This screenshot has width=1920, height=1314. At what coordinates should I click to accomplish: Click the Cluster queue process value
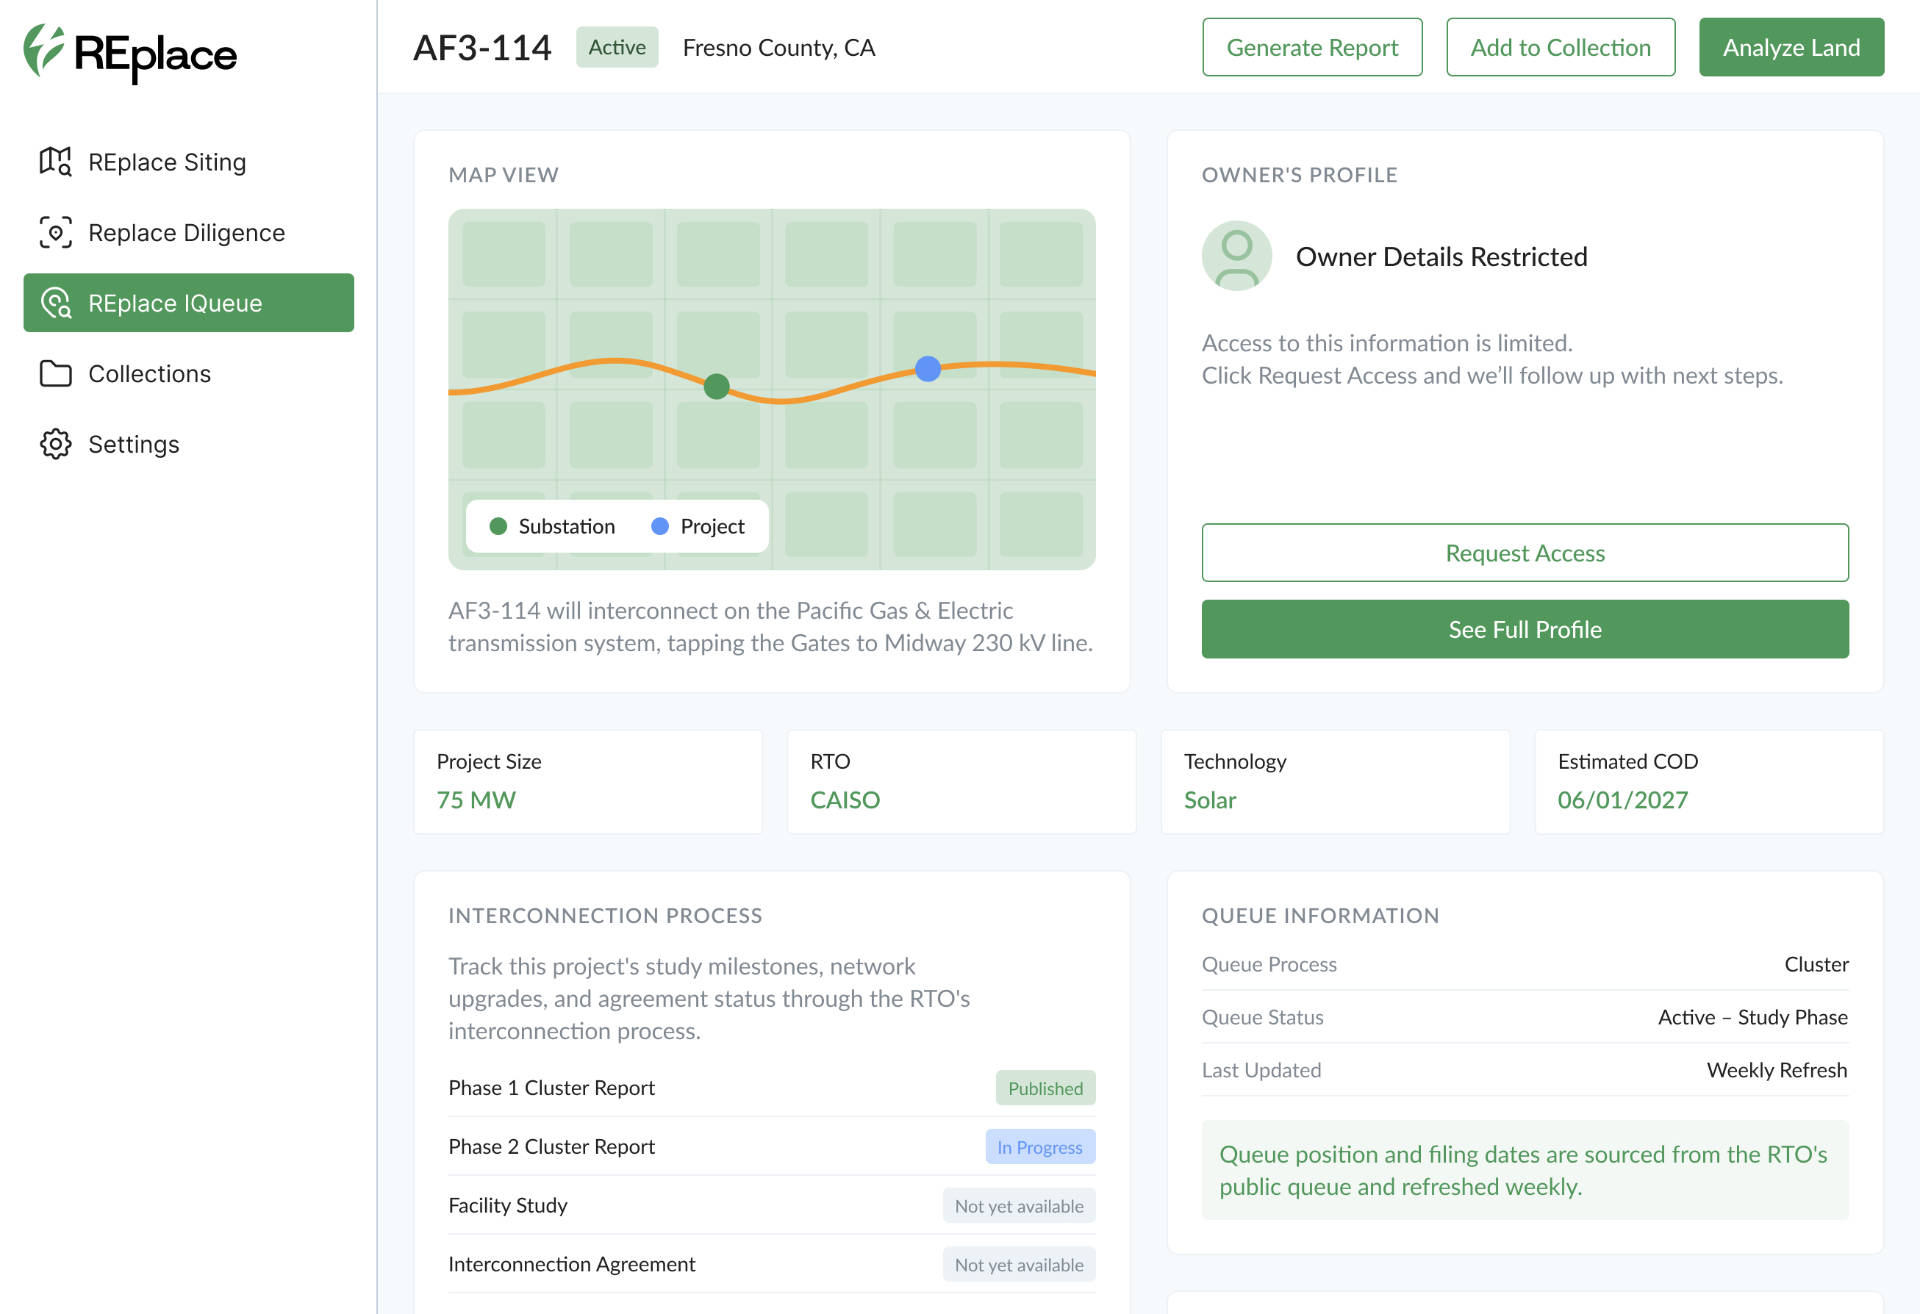coord(1817,964)
